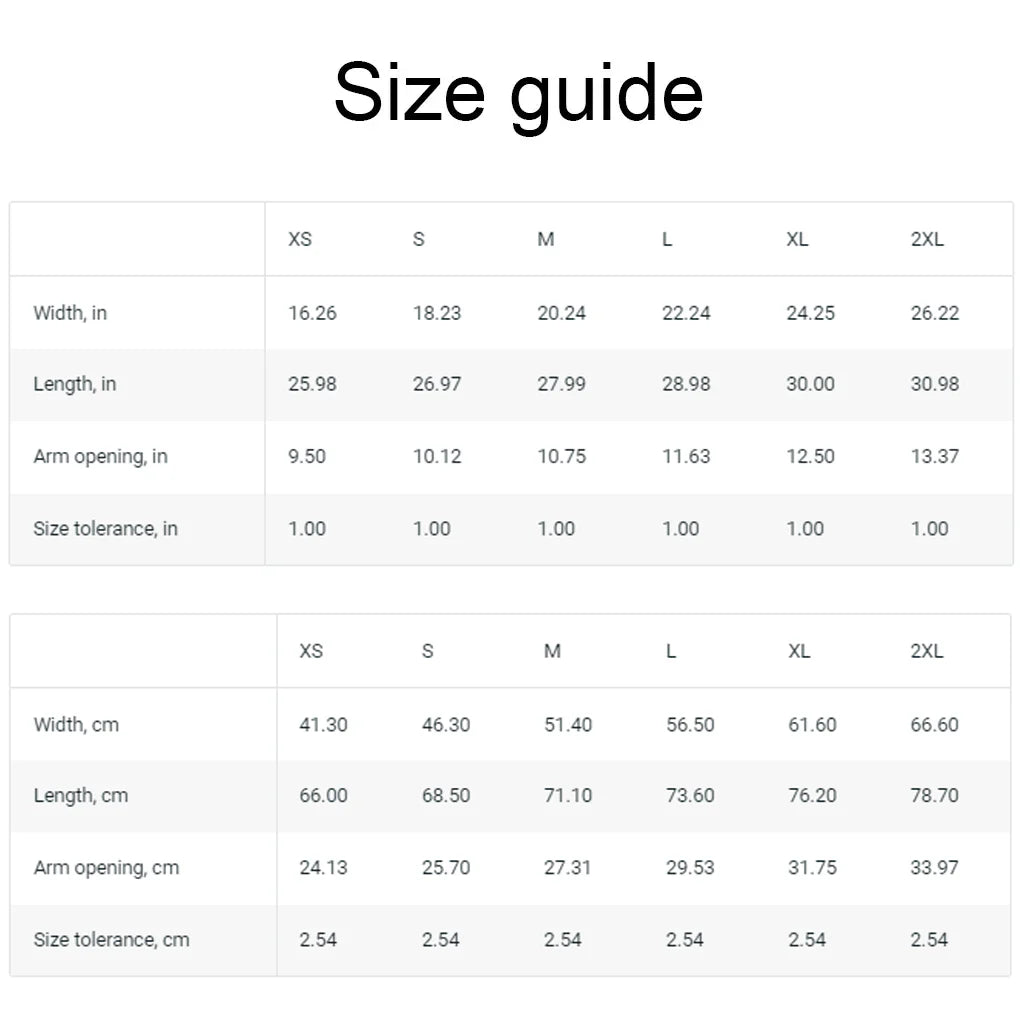Screen dimensions: 1024x1024
Task: Click the XS width value 16.26
Action: tap(312, 313)
